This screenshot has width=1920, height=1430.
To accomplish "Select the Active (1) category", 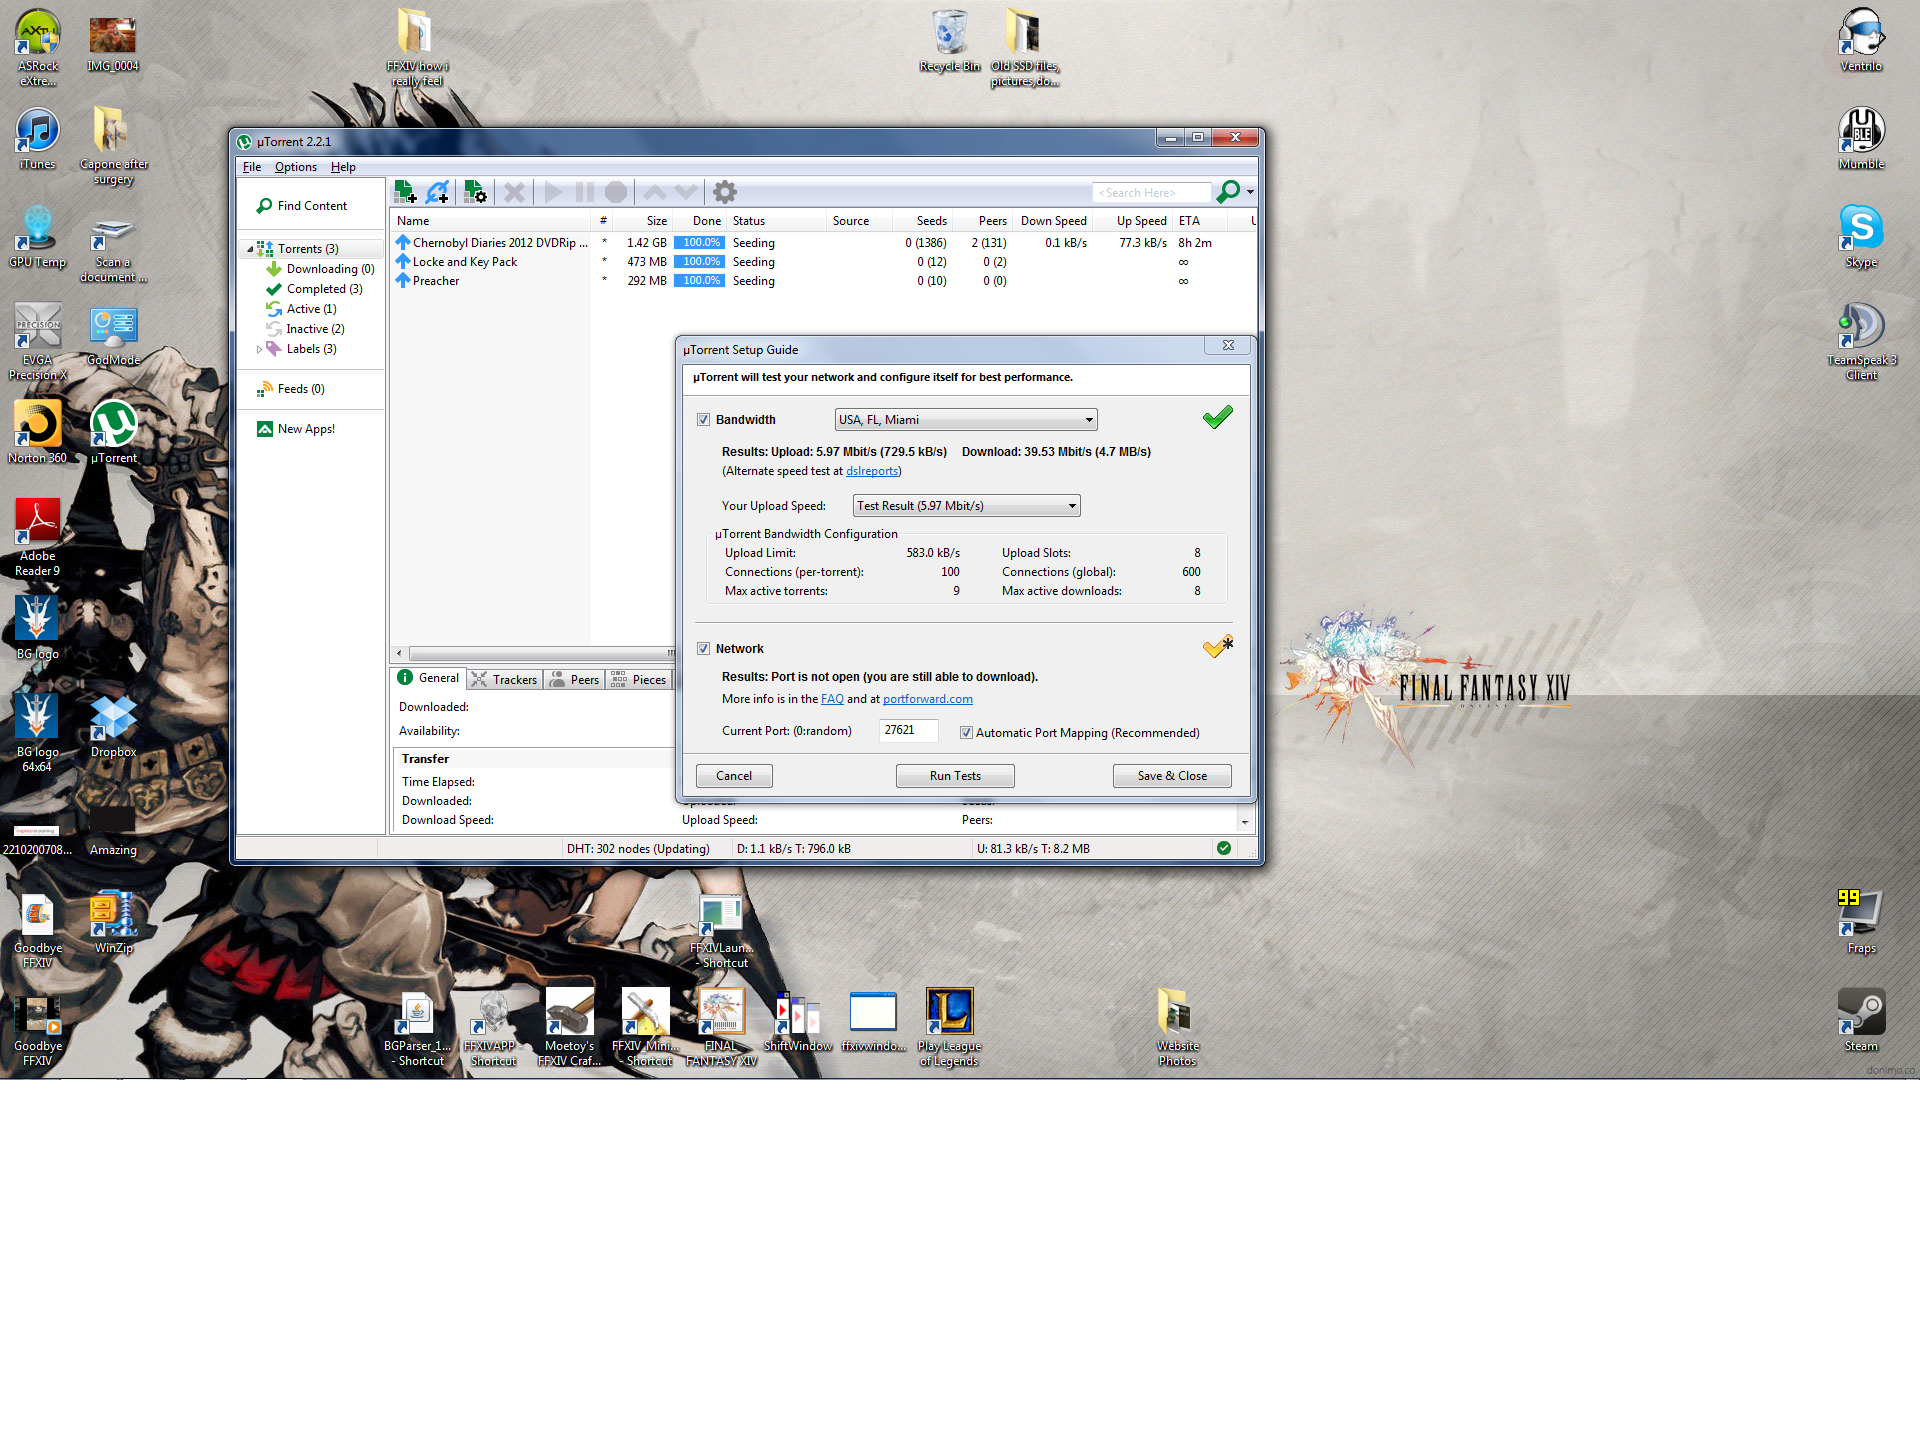I will tap(311, 309).
